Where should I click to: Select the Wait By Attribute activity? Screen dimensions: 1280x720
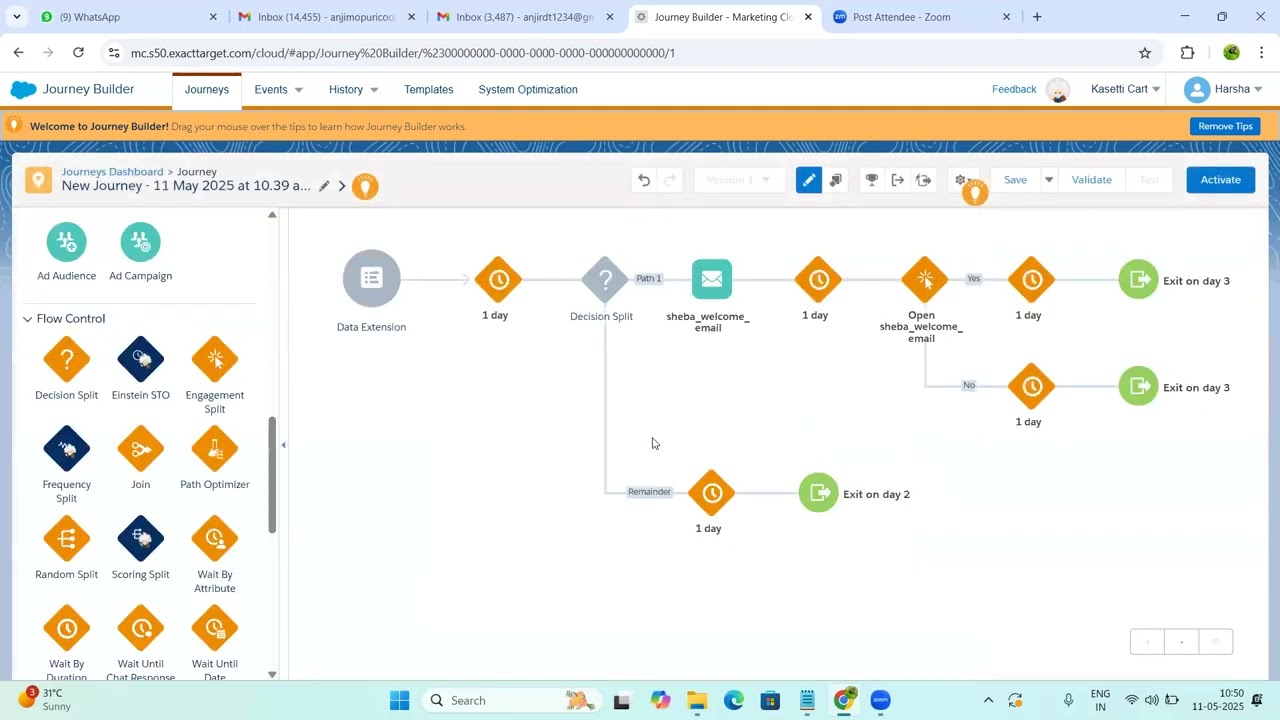point(215,539)
